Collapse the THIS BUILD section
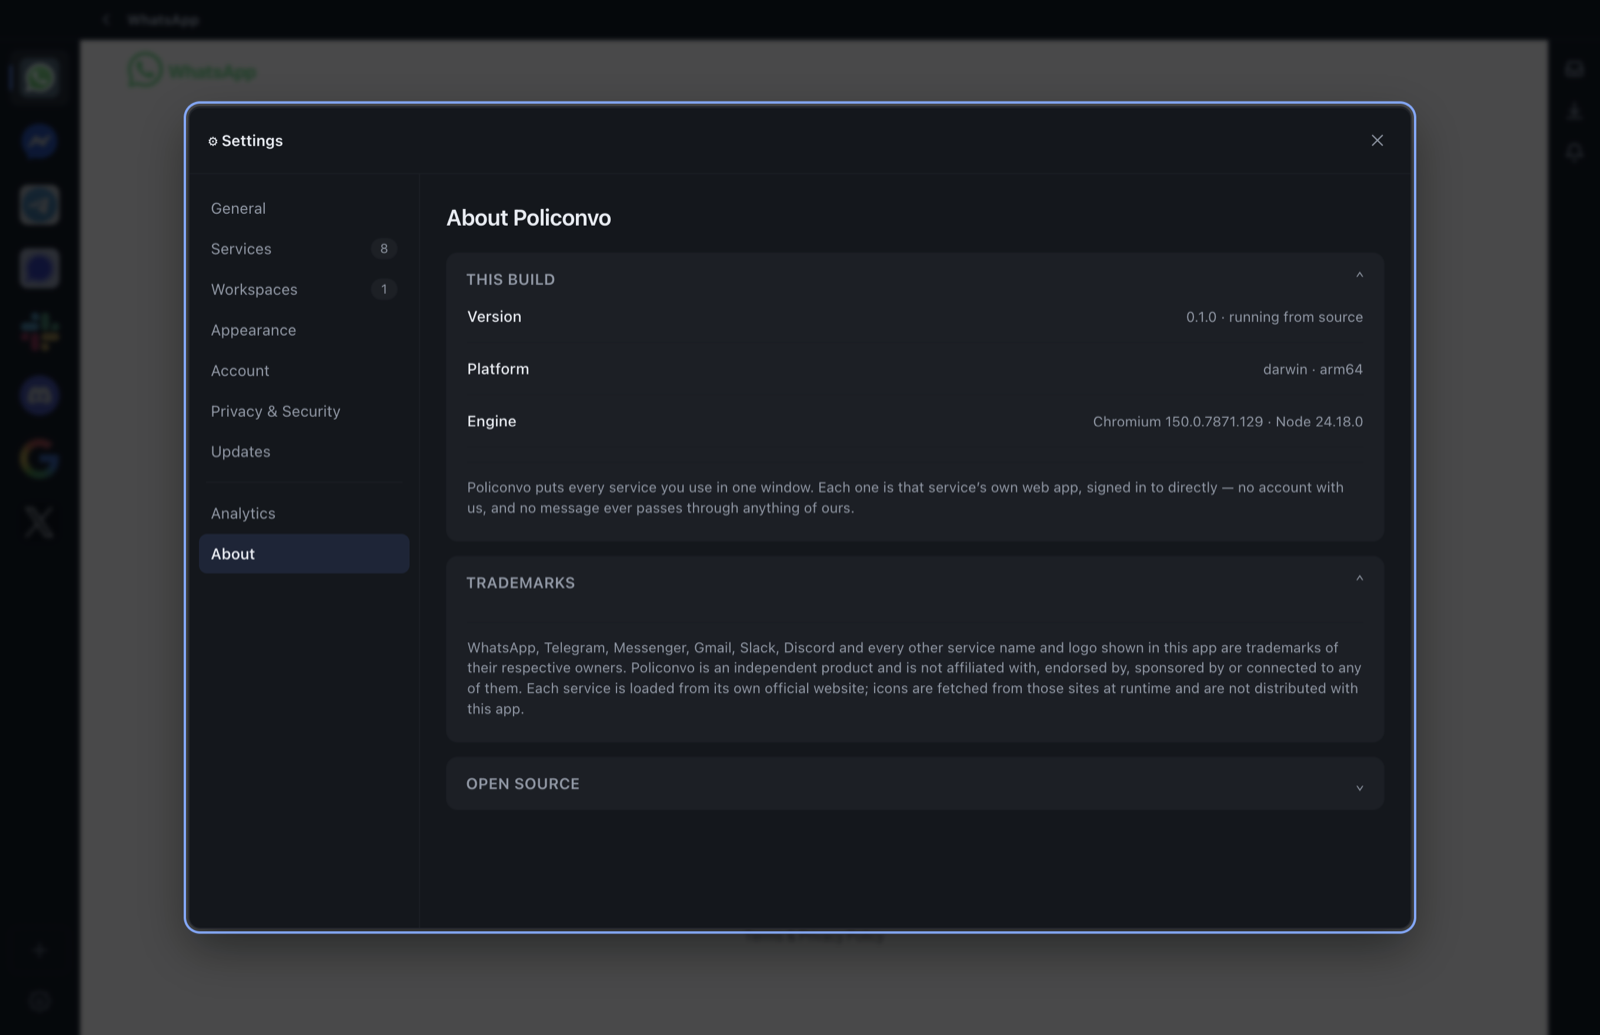 (x=1359, y=276)
